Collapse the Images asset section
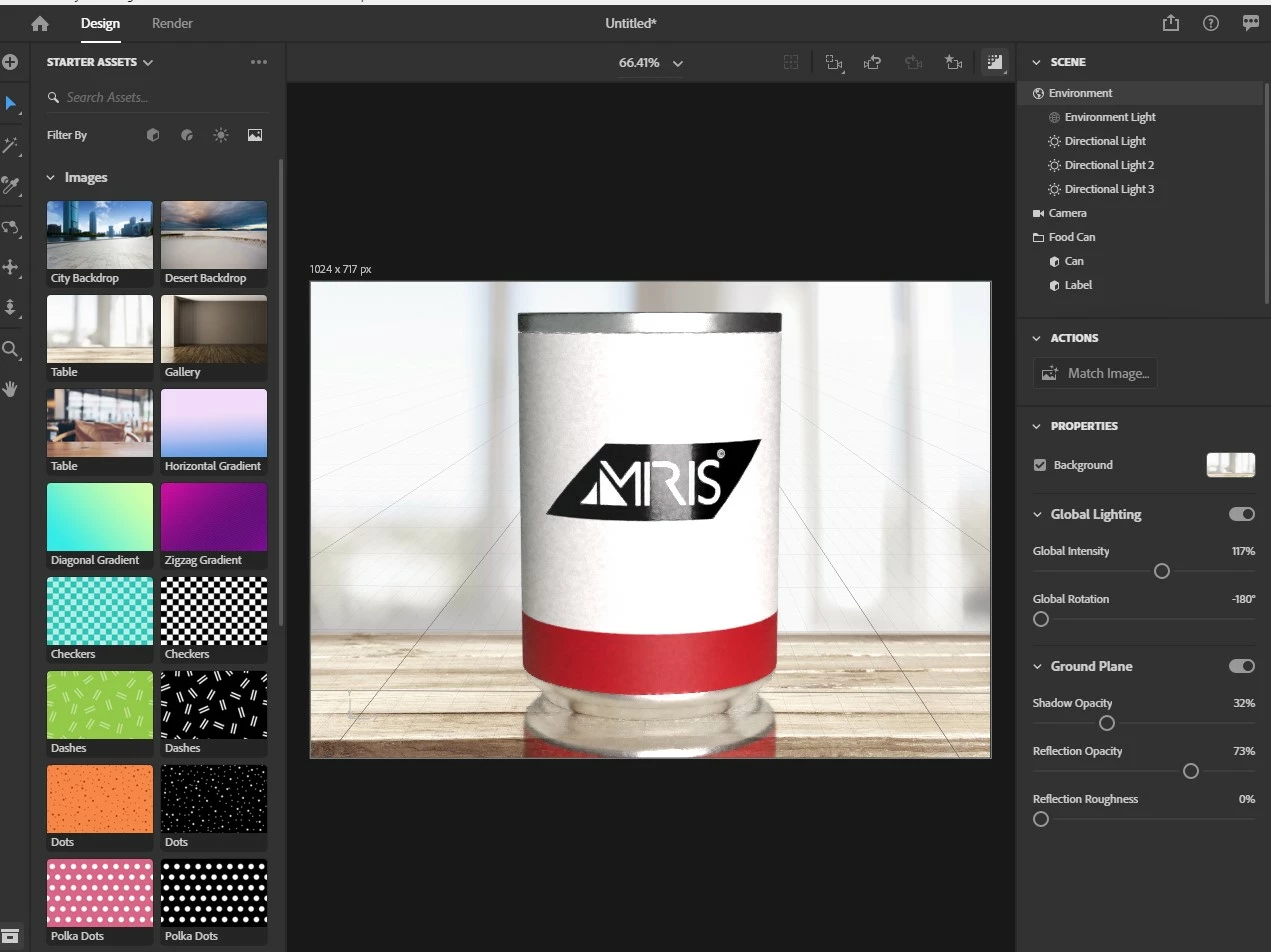The width and height of the screenshot is (1271, 952). [x=51, y=178]
